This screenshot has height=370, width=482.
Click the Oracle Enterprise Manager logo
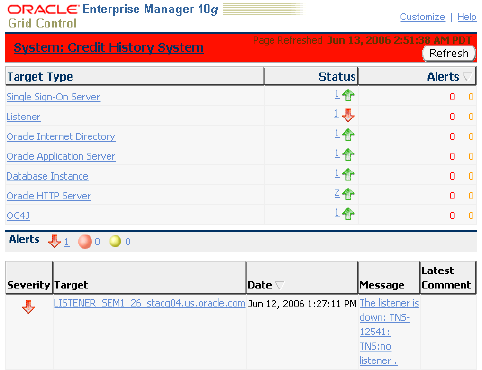(x=113, y=16)
